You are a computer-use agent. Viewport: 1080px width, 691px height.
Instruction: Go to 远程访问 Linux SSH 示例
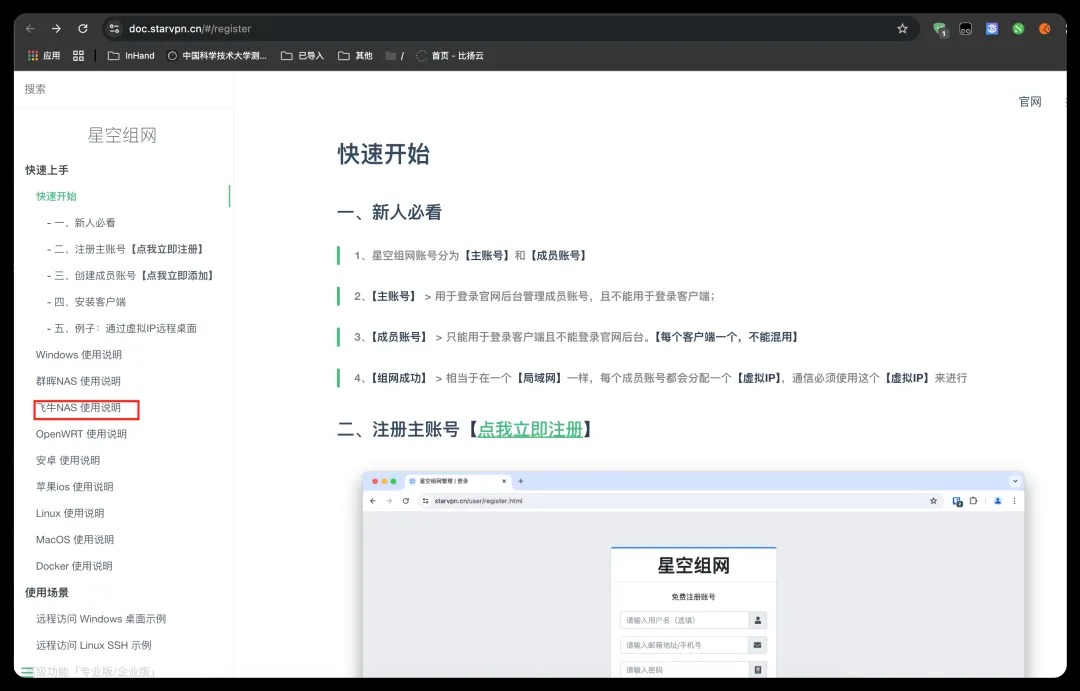click(94, 645)
